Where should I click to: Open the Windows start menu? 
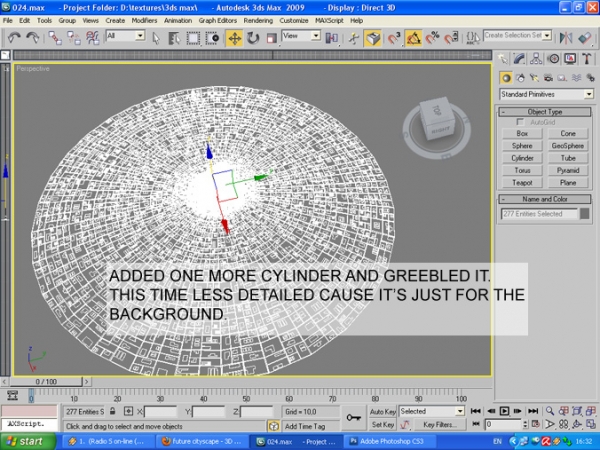(x=27, y=441)
